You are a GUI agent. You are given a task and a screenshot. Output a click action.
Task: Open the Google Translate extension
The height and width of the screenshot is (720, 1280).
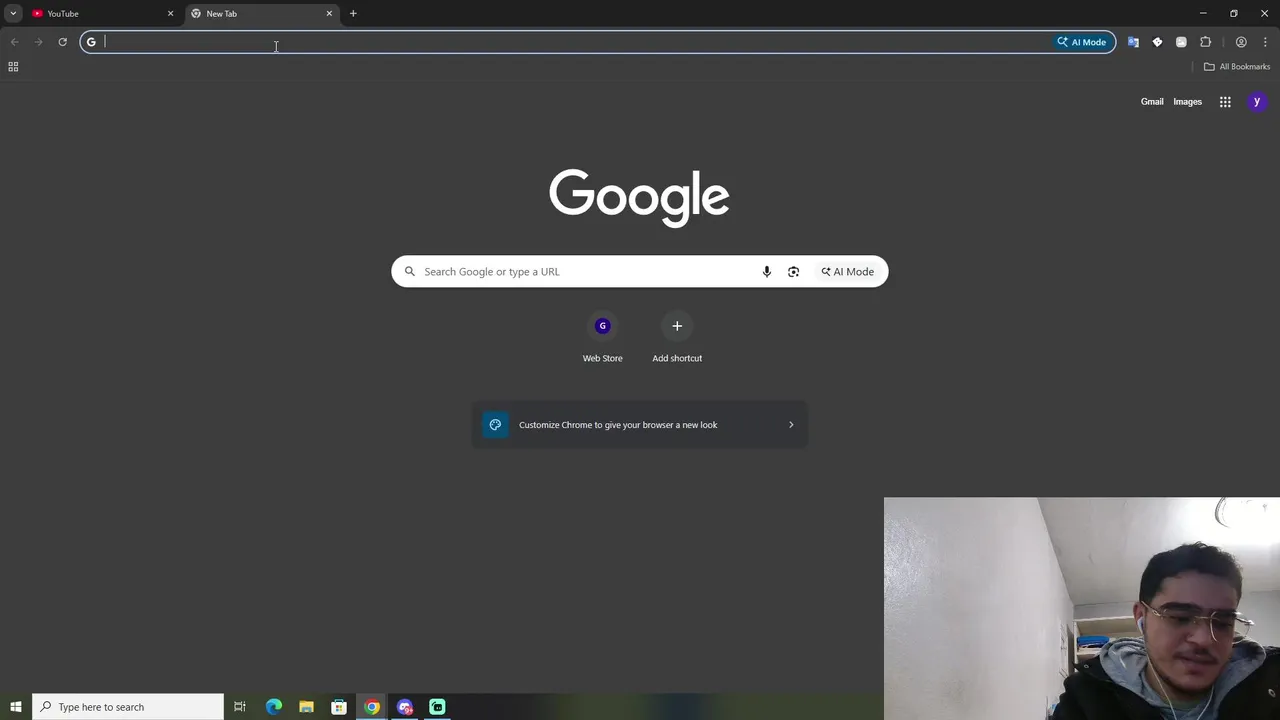coord(1133,42)
